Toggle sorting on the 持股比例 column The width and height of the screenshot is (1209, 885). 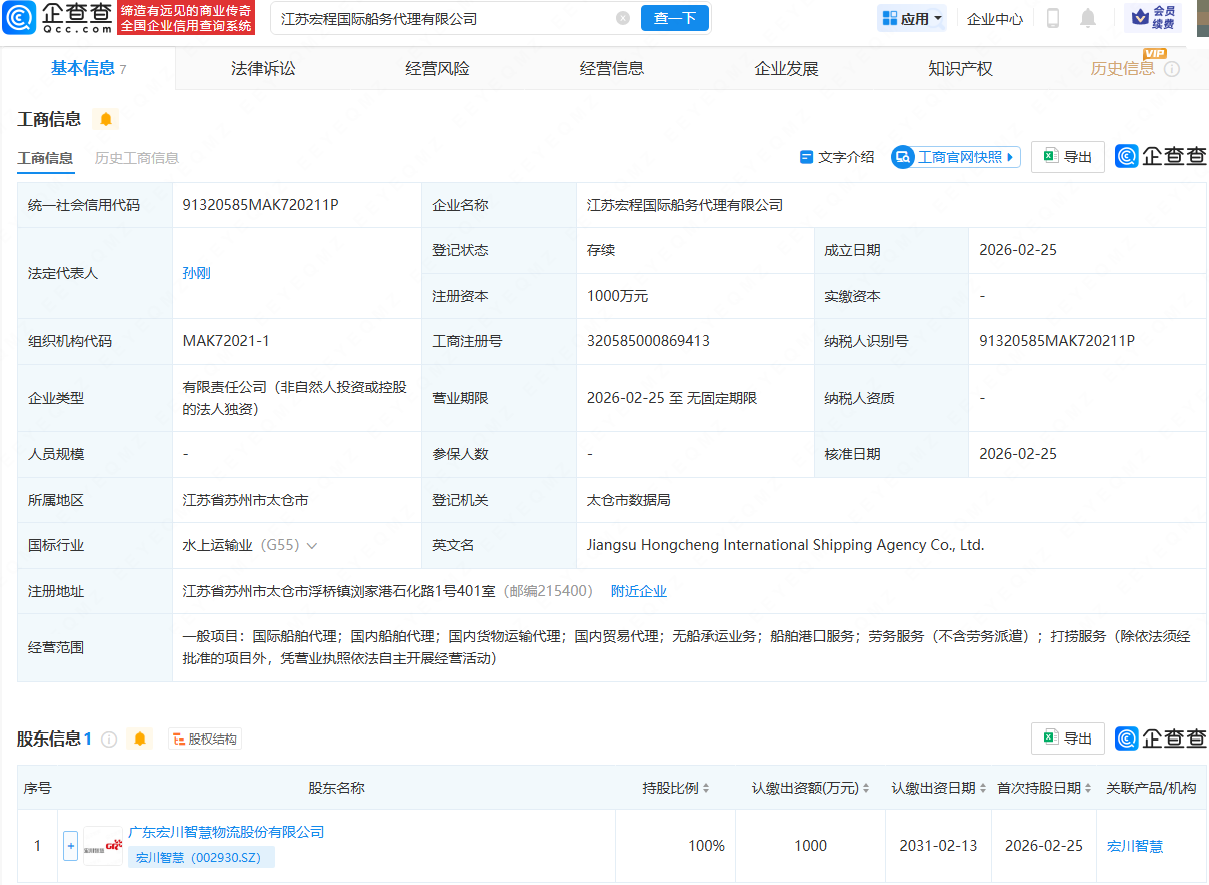tap(705, 787)
